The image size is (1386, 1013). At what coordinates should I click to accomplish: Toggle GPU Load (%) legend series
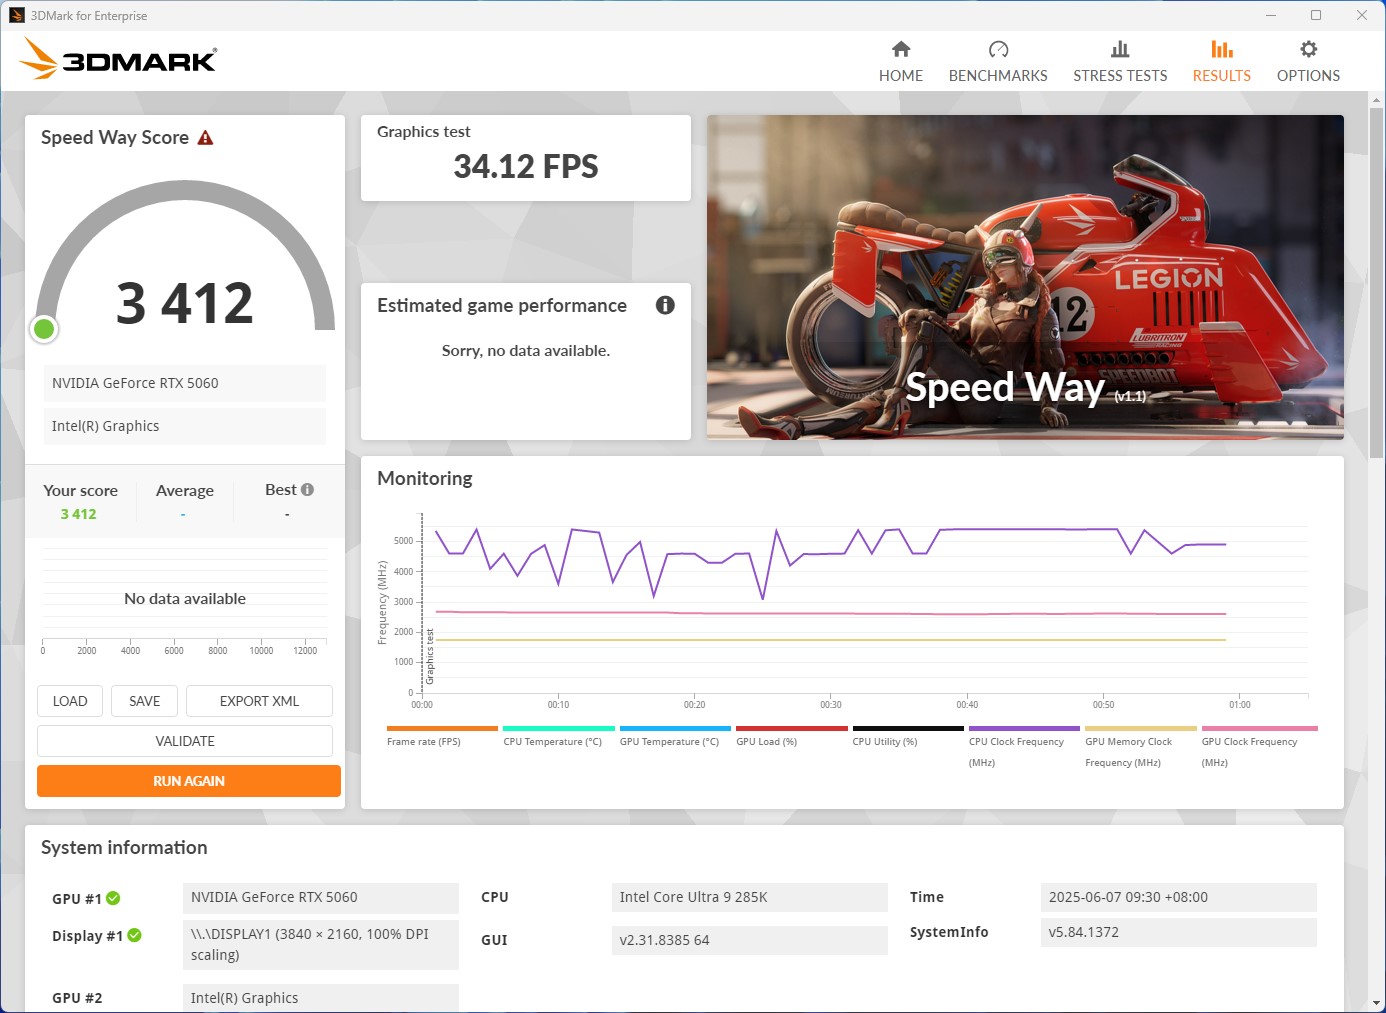click(x=766, y=741)
